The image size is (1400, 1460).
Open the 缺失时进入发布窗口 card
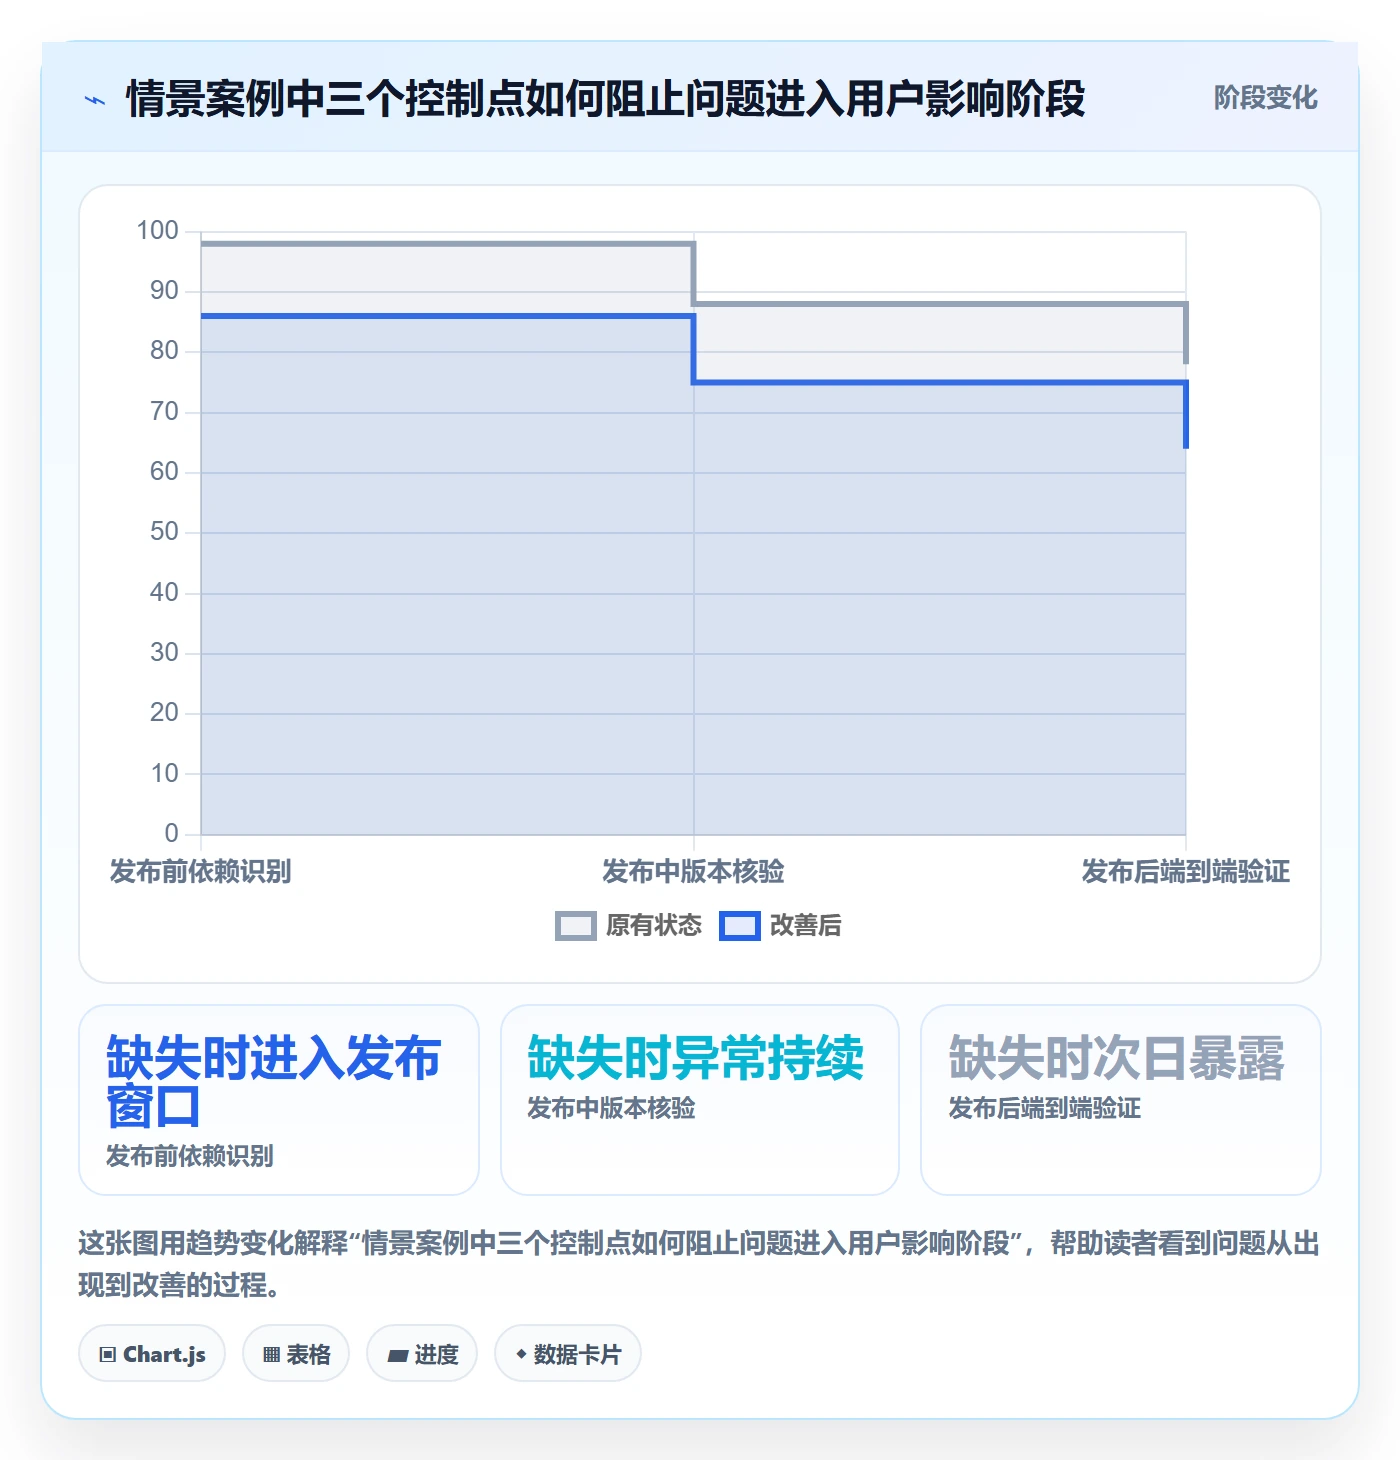[x=279, y=1100]
